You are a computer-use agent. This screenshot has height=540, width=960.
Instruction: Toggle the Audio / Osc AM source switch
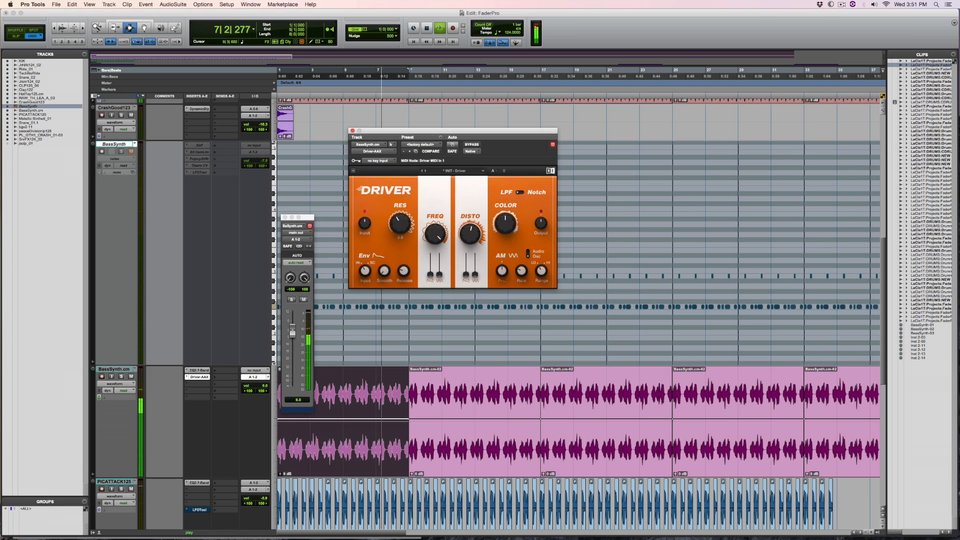click(x=528, y=252)
